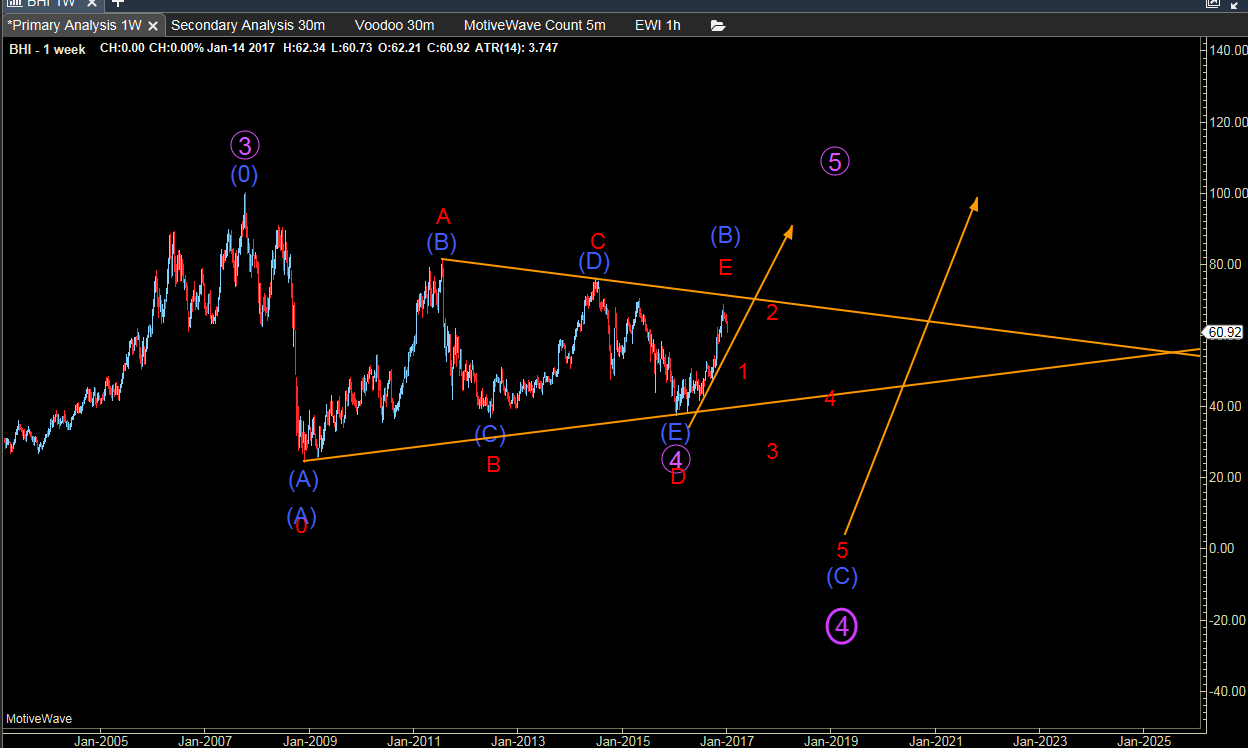Open the MotiveWave Count 5m tab
Screen dimensions: 1248x748
click(535, 25)
